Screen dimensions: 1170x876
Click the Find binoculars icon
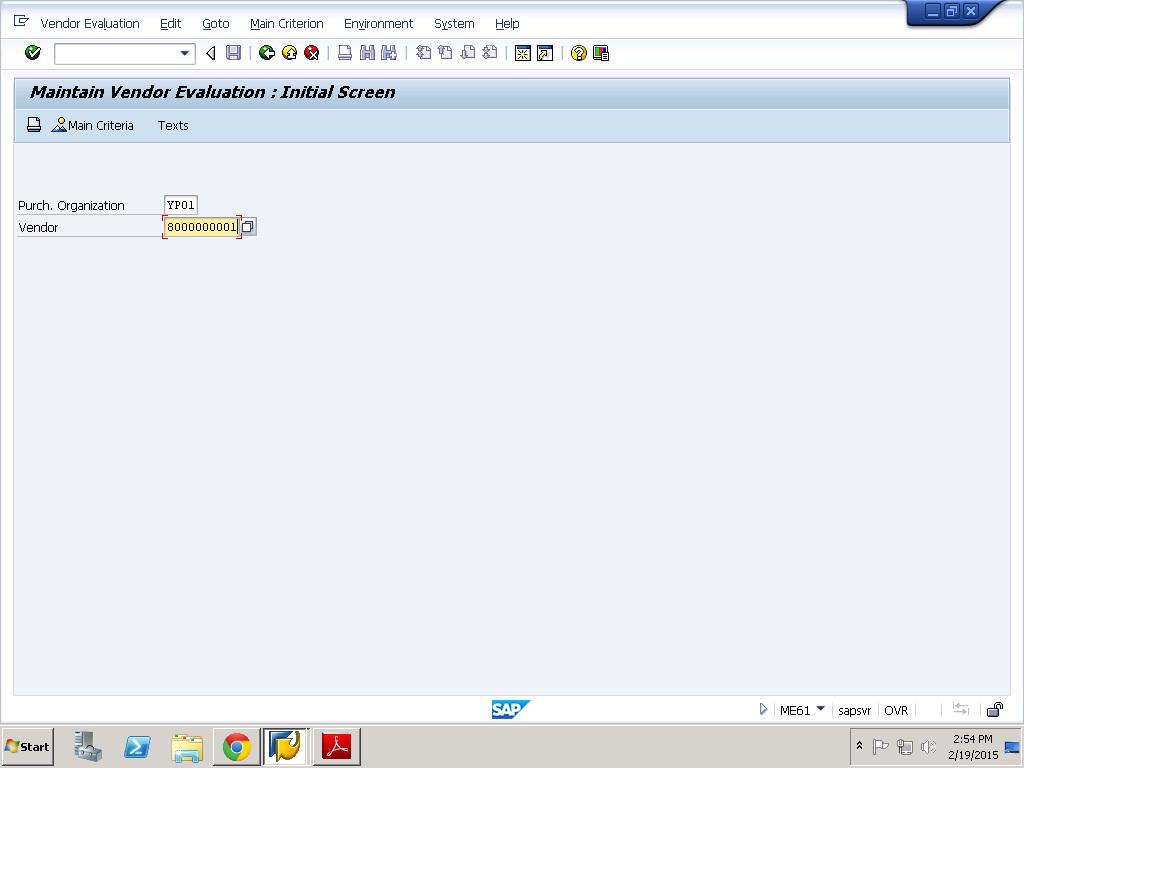coord(367,53)
